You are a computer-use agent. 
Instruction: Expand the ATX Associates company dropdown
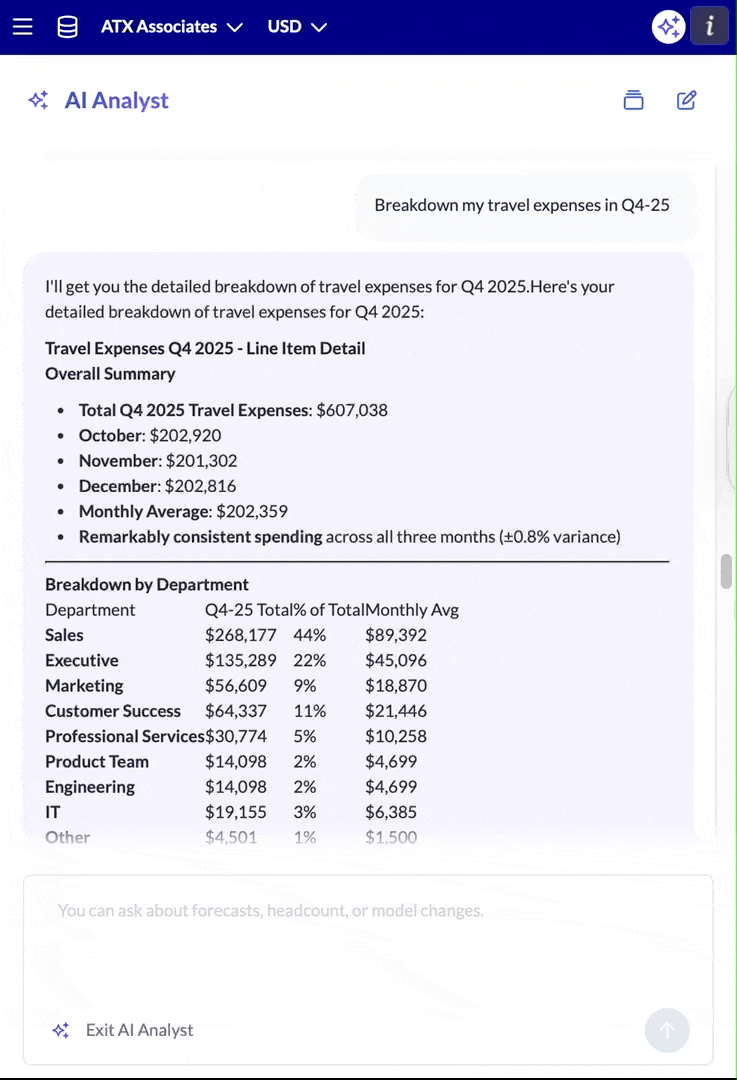[171, 27]
